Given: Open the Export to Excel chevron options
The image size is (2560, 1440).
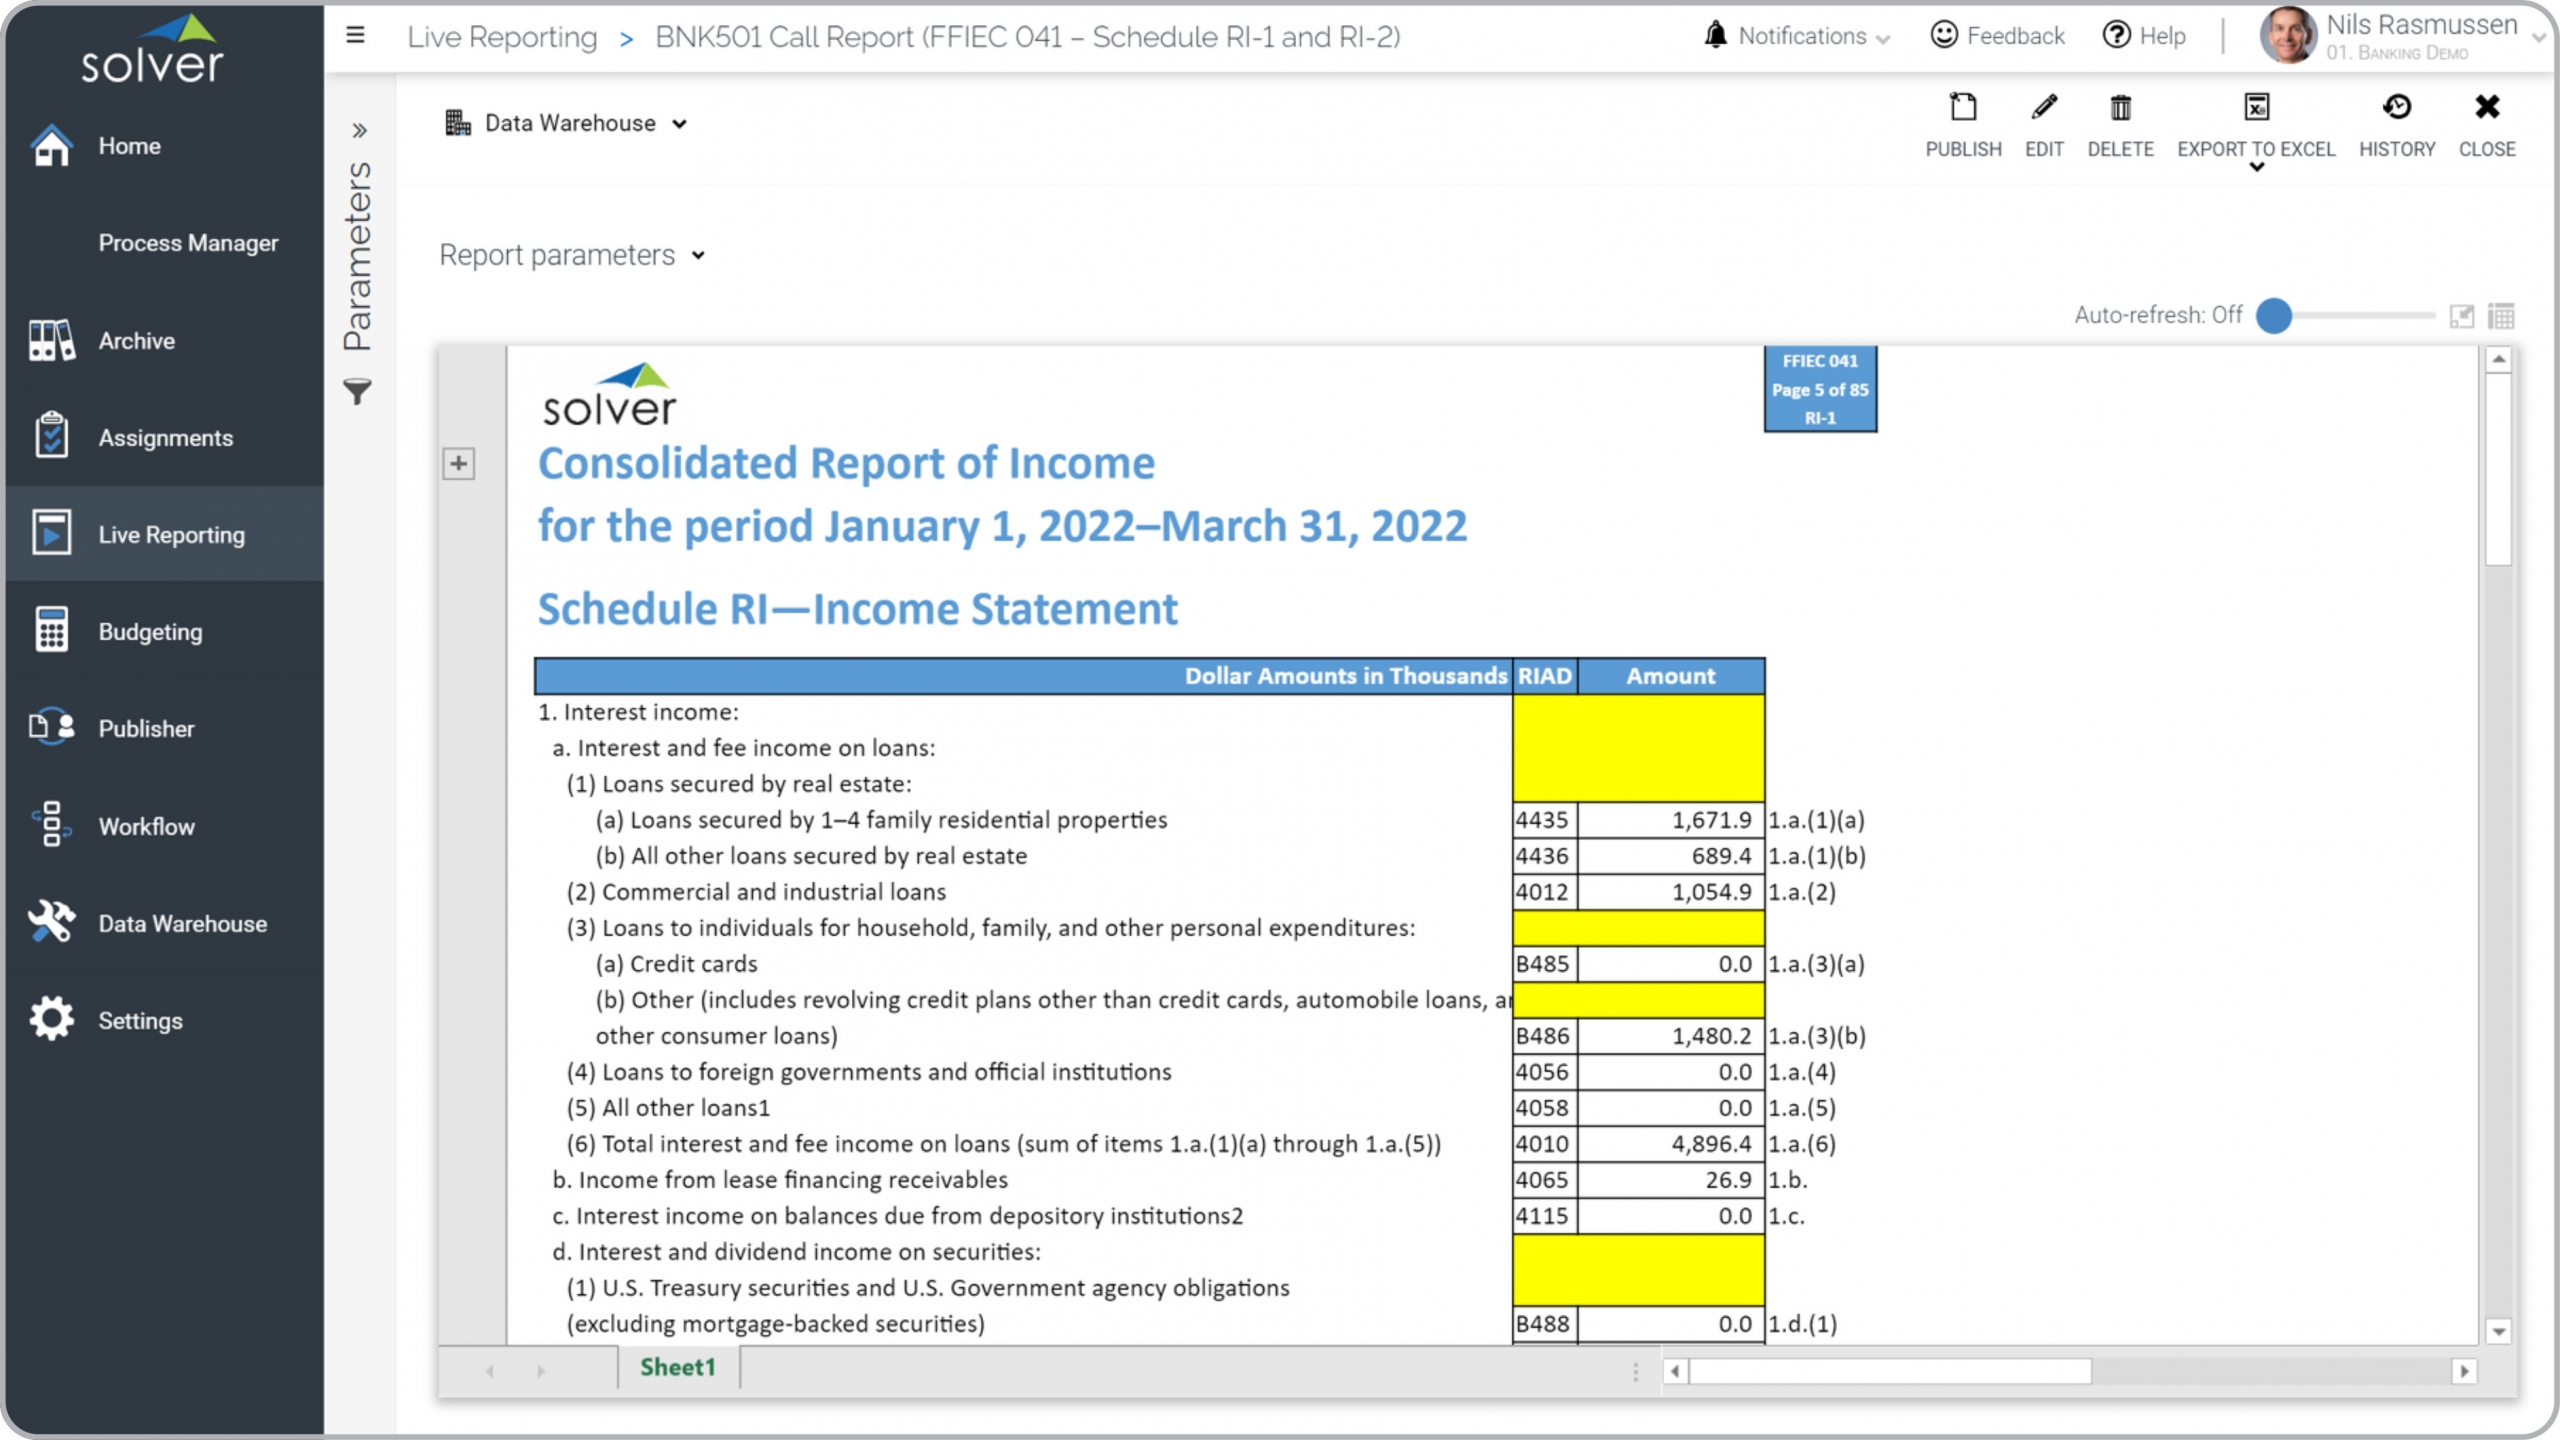Looking at the screenshot, I should 2256,168.
